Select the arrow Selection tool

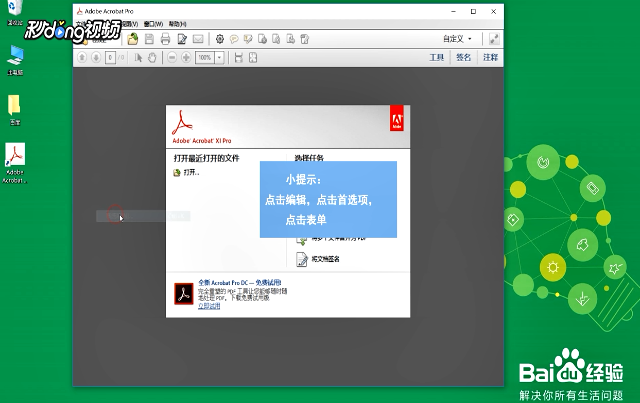138,58
